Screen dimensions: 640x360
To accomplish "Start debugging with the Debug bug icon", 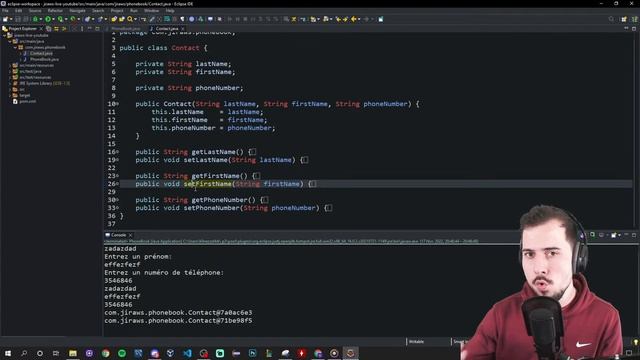I will coord(36,19).
